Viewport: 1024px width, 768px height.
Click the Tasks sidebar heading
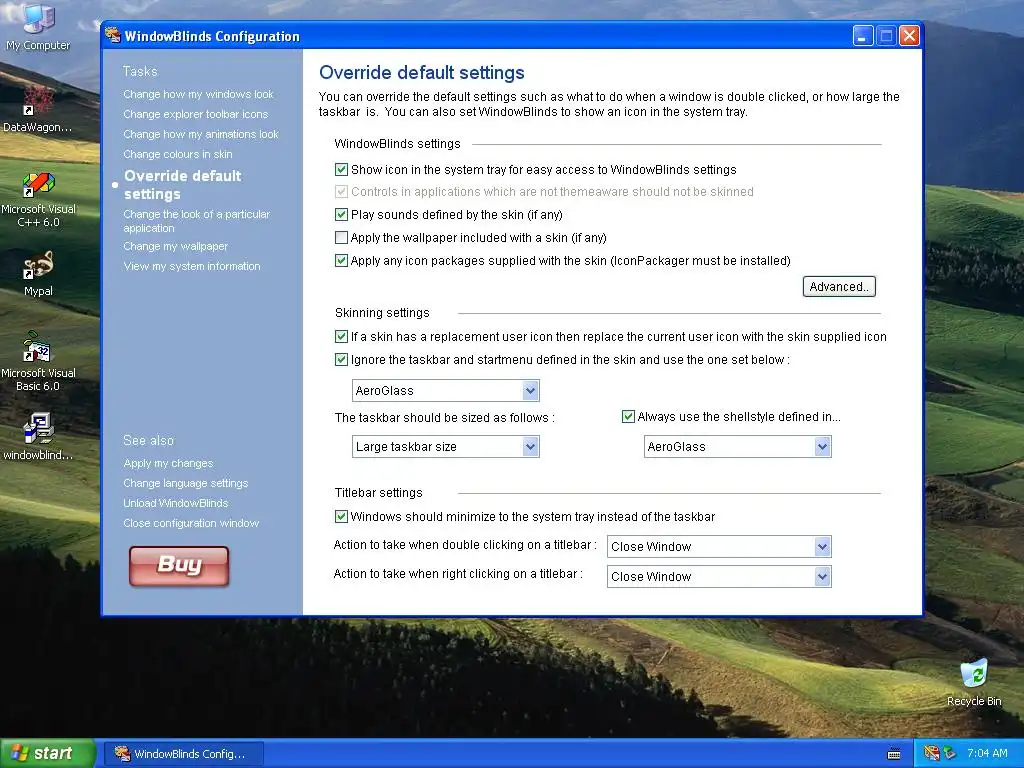coord(140,71)
